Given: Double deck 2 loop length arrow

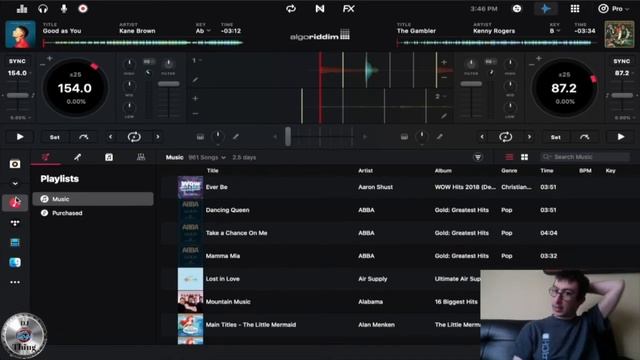Looking at the screenshot, I should click(529, 137).
